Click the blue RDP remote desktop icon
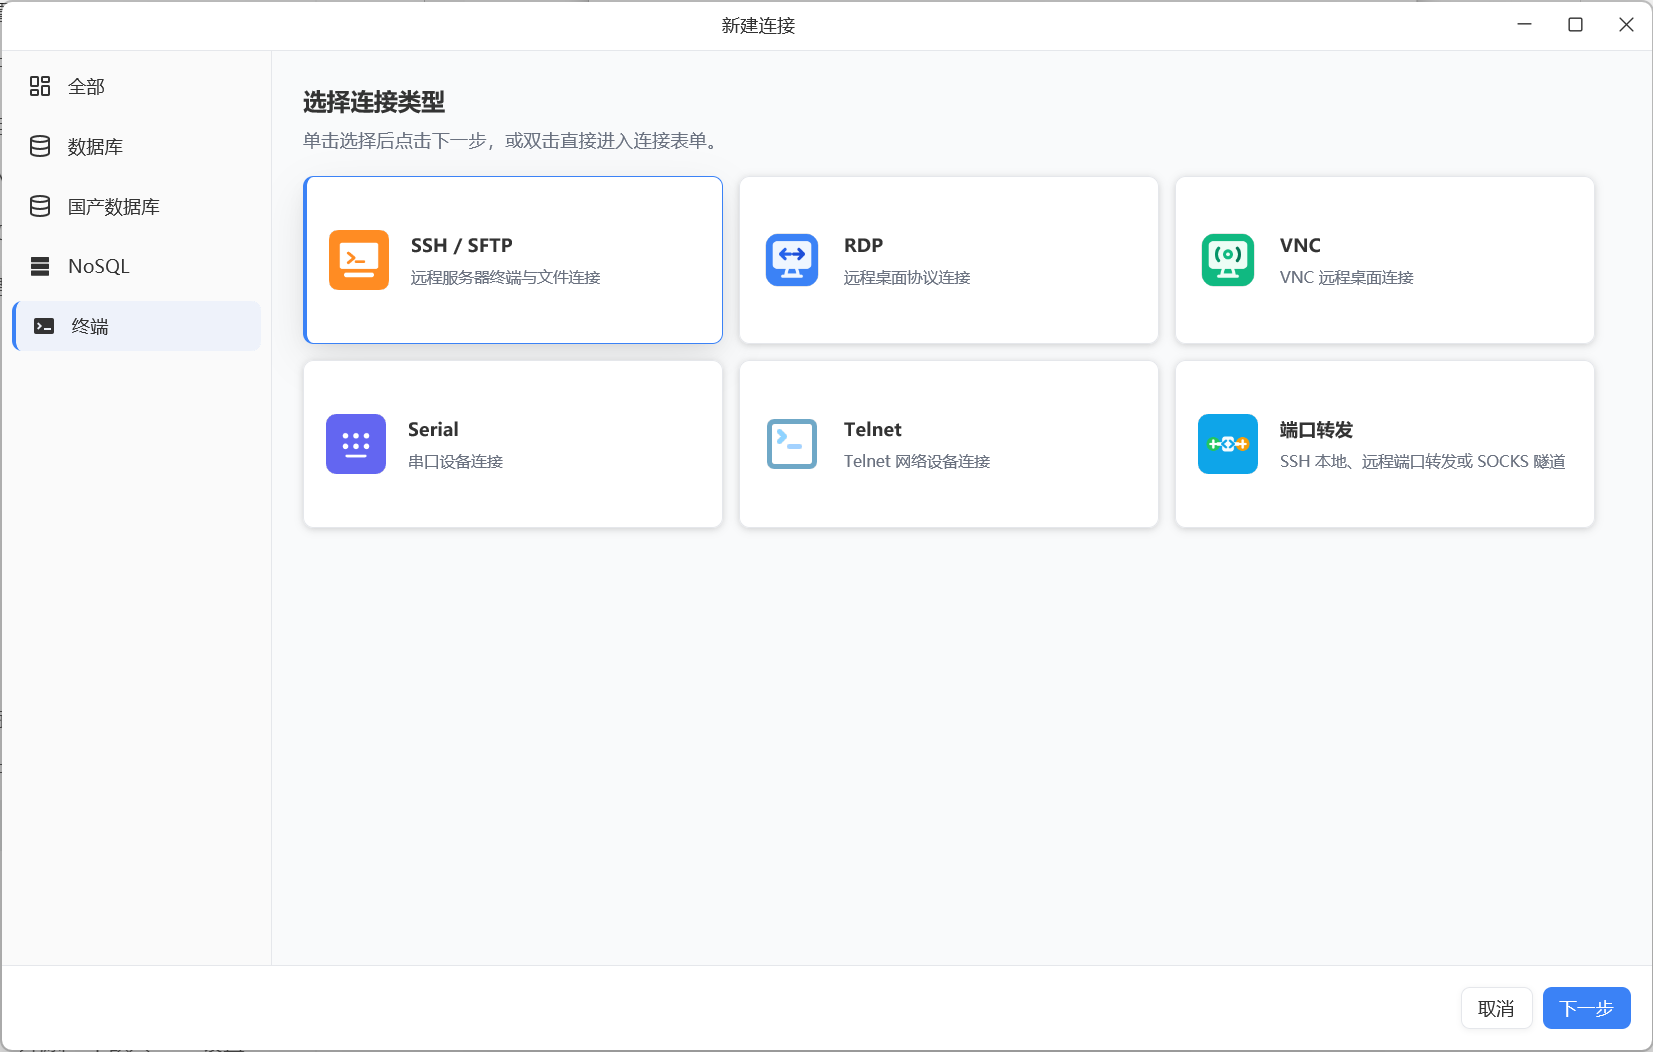1653x1052 pixels. (x=792, y=260)
